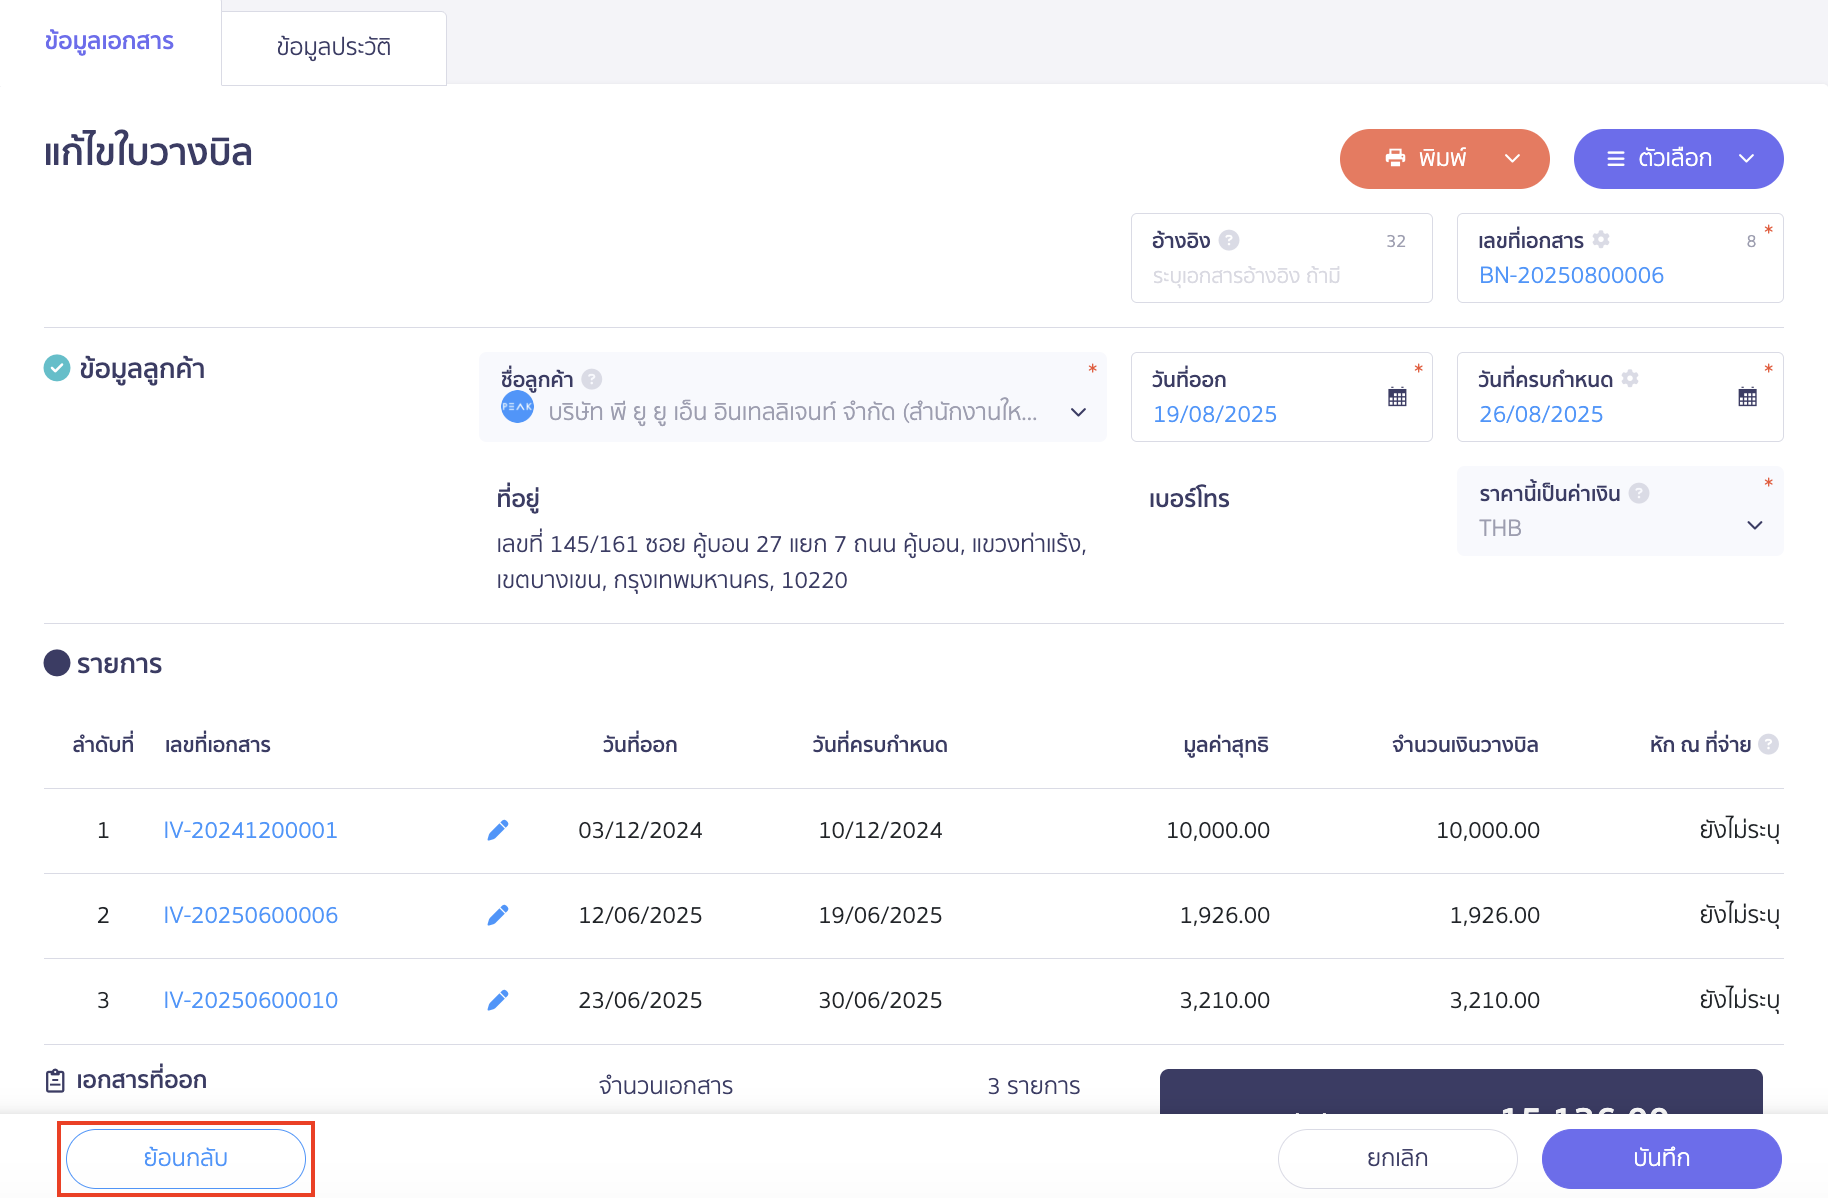Expand the พิมพ์ print dropdown
This screenshot has width=1828, height=1198.
click(1512, 158)
